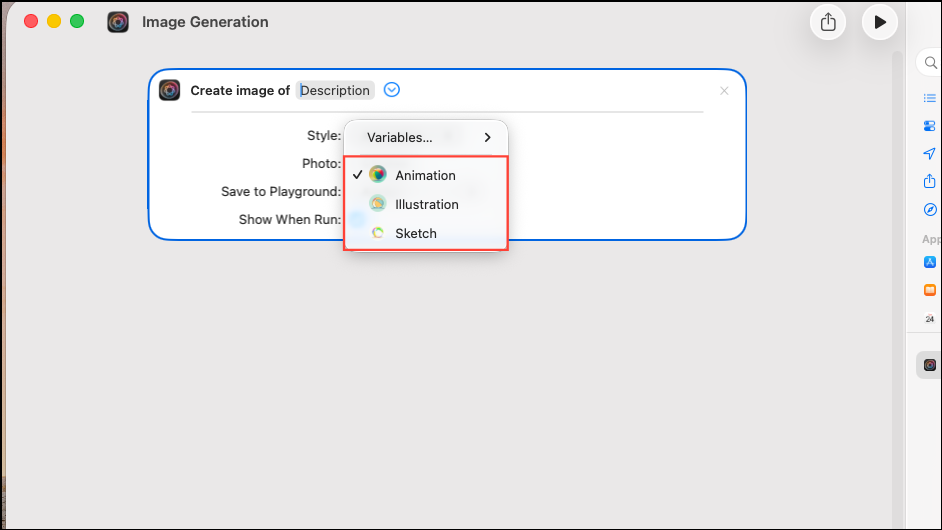Open the Safari compass web category icon
The image size is (942, 530).
(929, 209)
